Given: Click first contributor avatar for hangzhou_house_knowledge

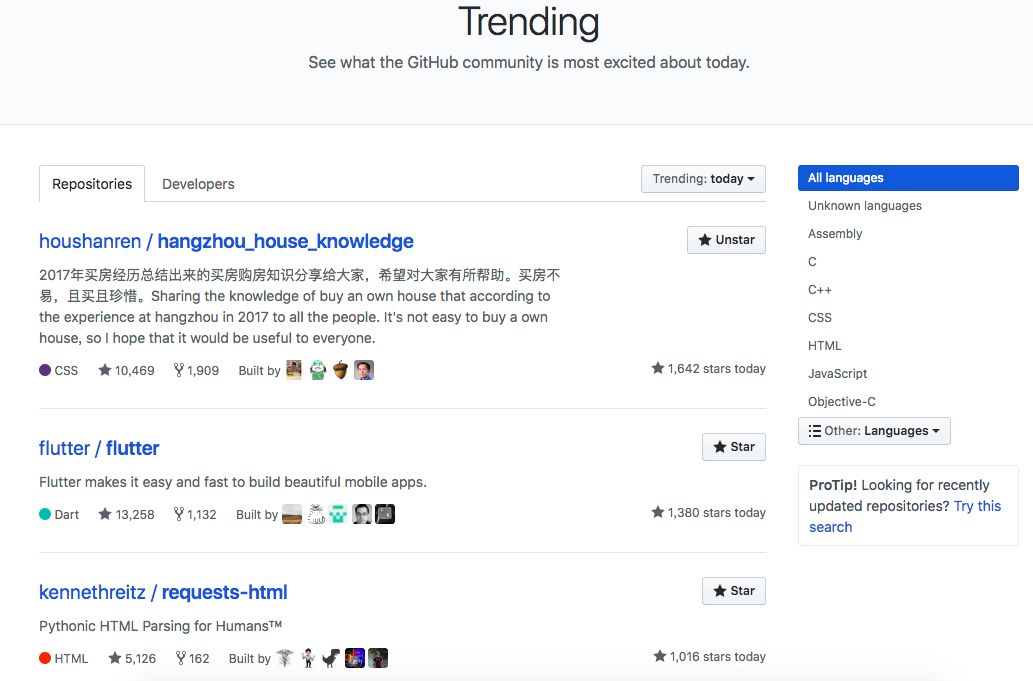Looking at the screenshot, I should 294,370.
